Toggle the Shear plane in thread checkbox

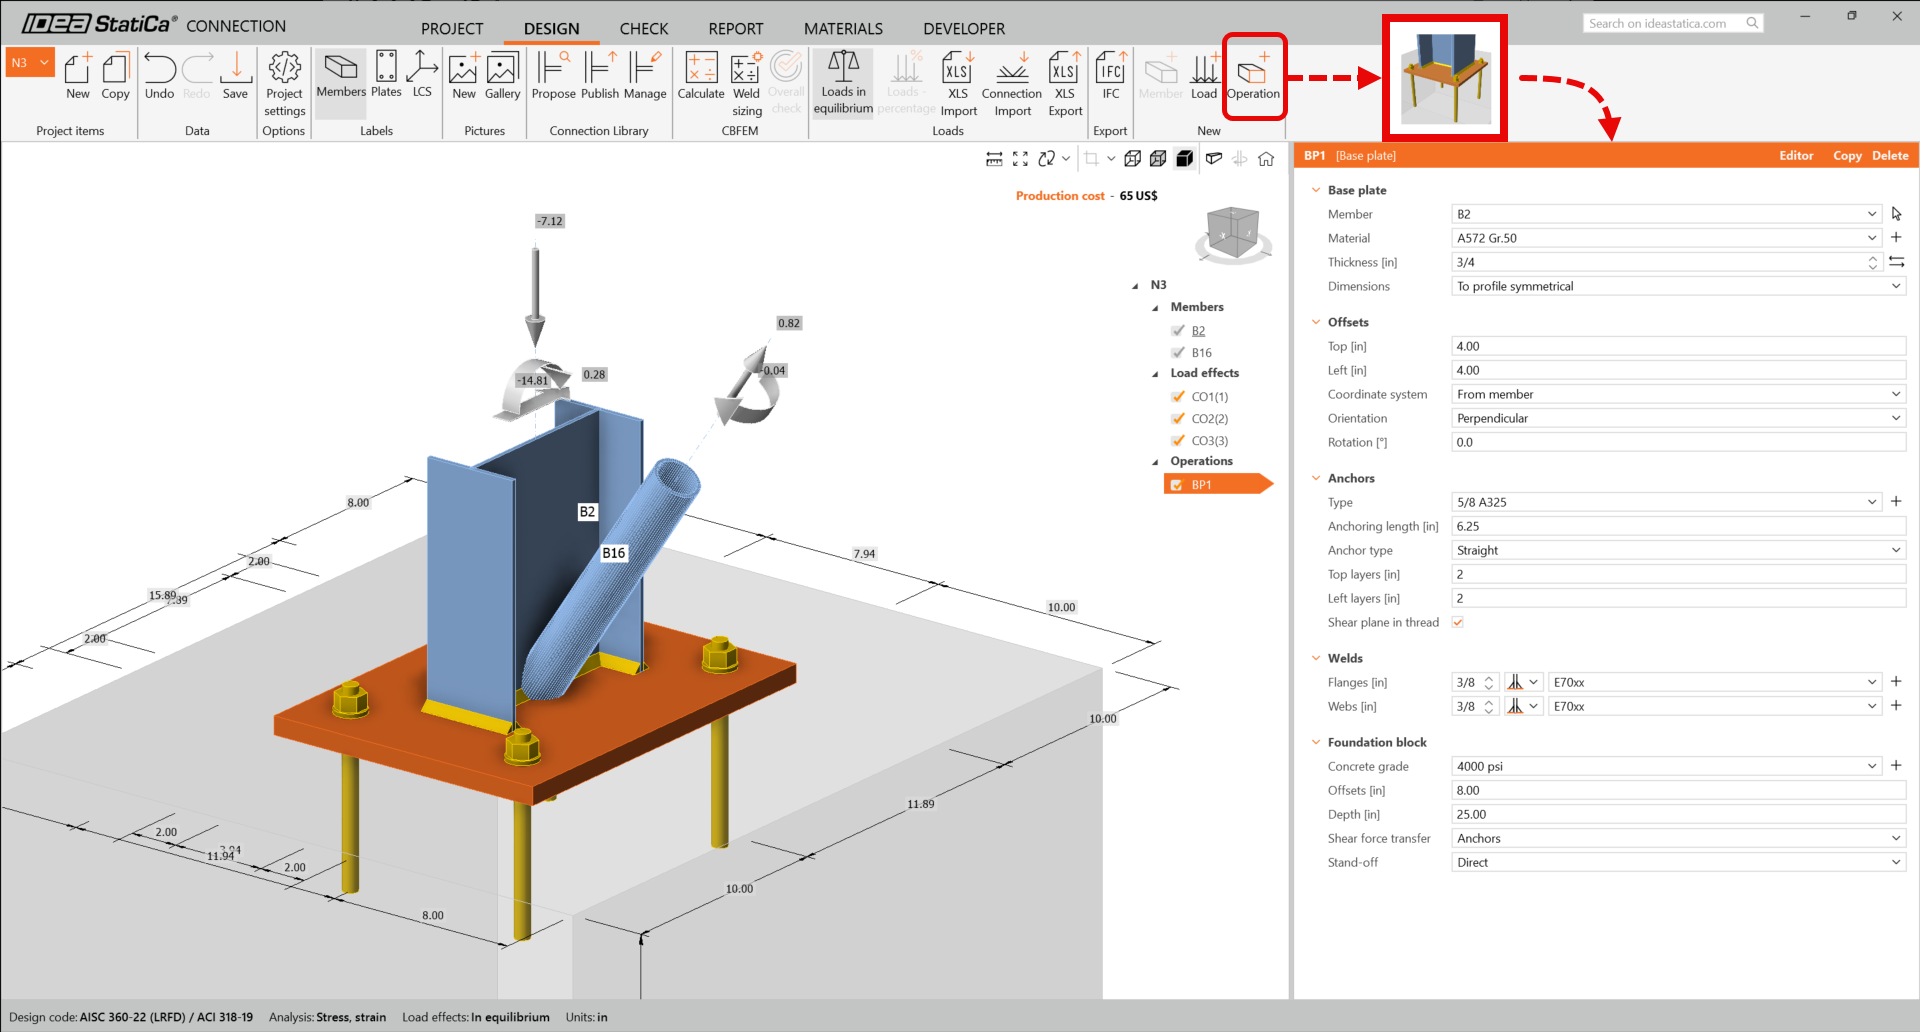1458,622
